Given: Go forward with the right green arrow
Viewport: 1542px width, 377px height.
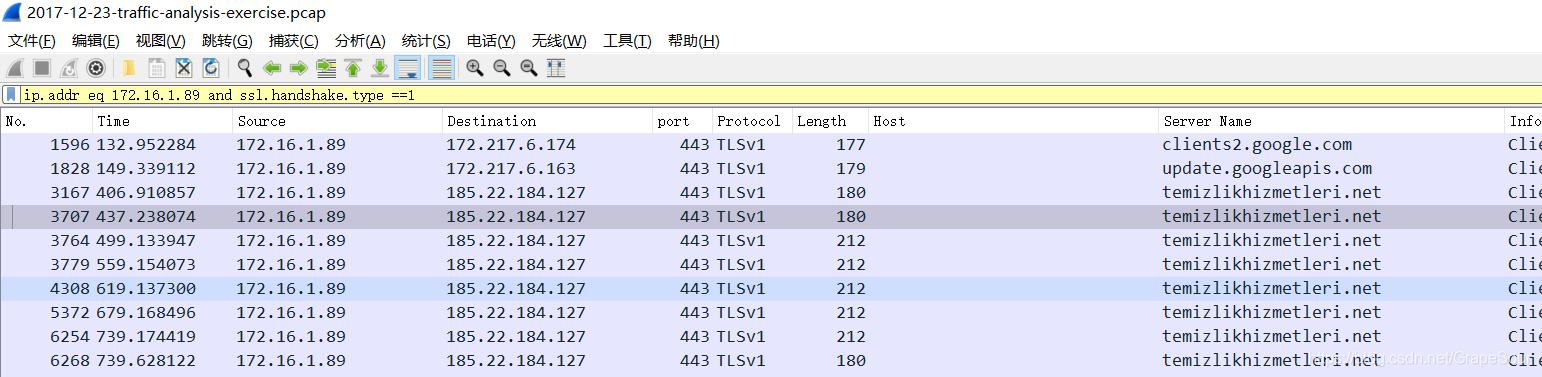Looking at the screenshot, I should (x=298, y=68).
